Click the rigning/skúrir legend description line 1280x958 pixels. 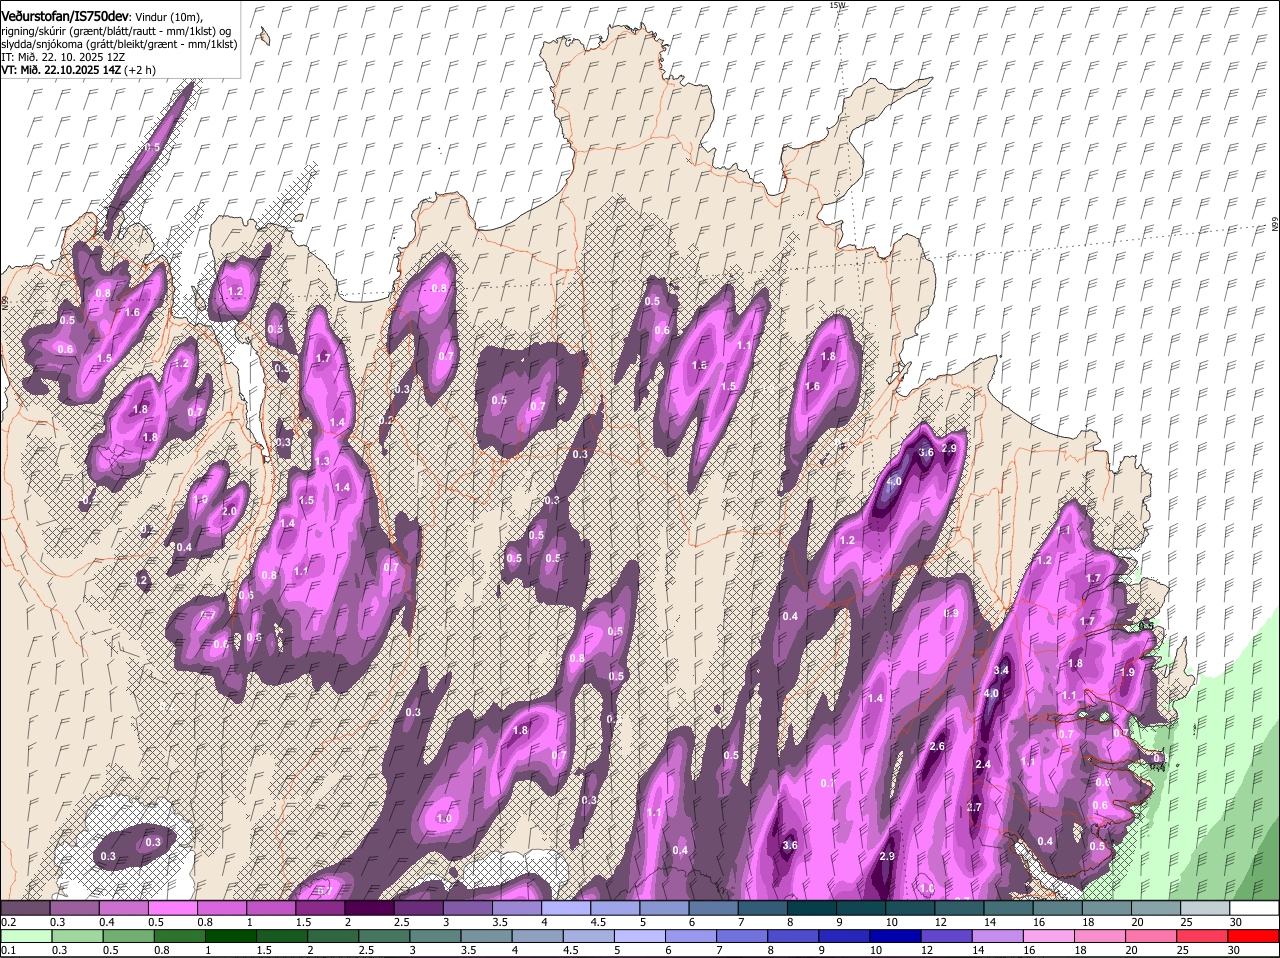coord(116,31)
